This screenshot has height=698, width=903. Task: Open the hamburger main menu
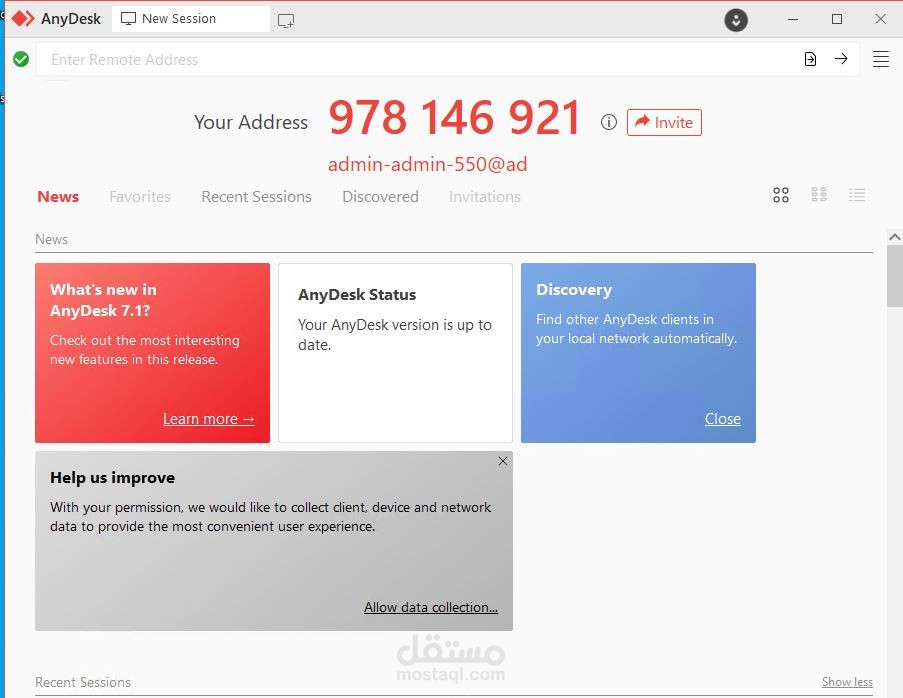[x=881, y=59]
